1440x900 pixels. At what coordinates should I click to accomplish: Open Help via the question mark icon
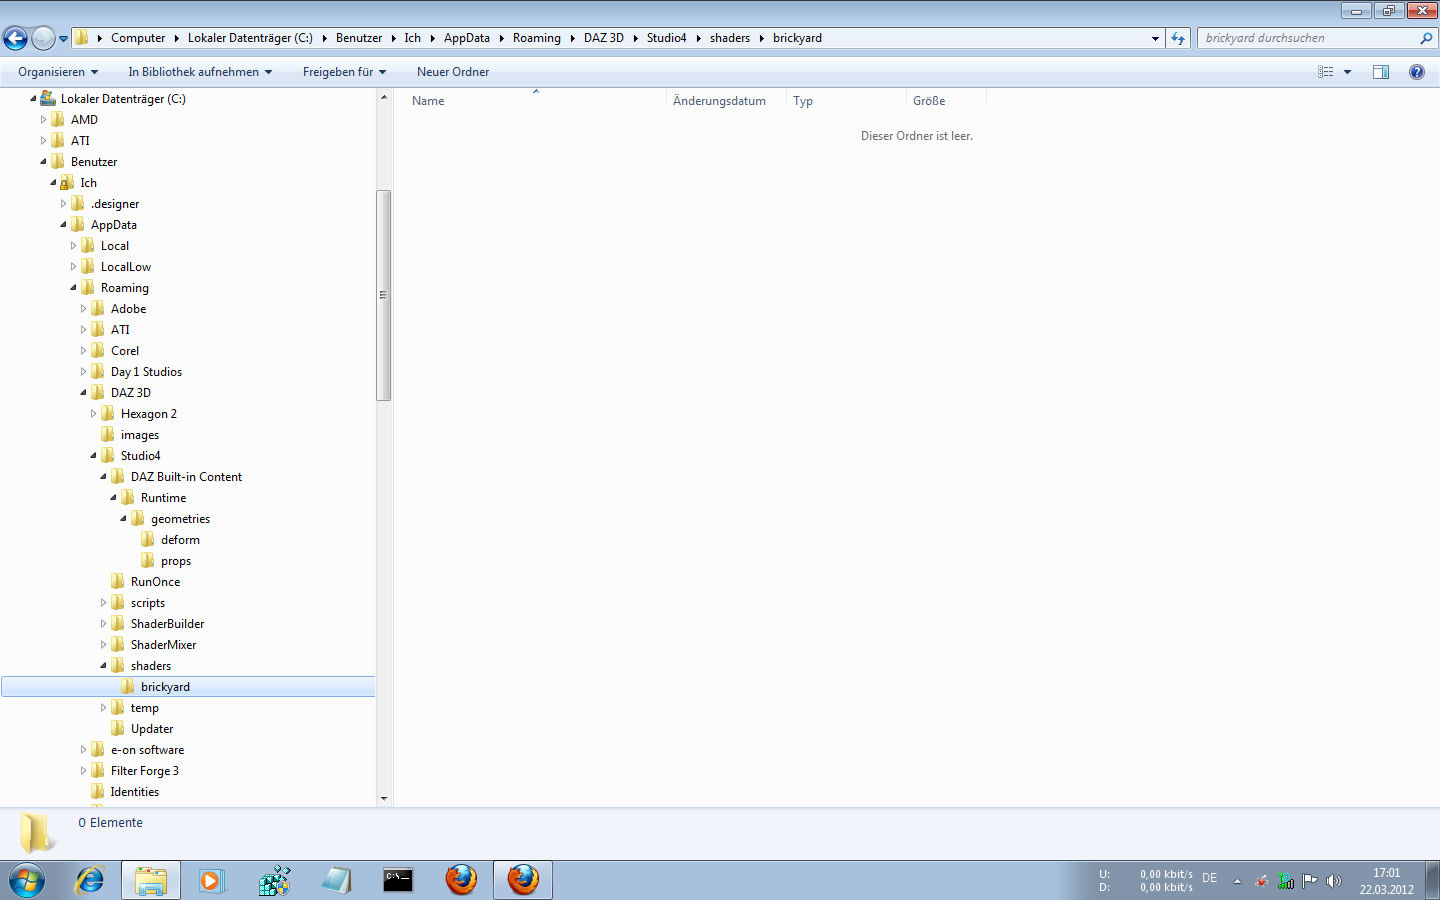tap(1417, 72)
